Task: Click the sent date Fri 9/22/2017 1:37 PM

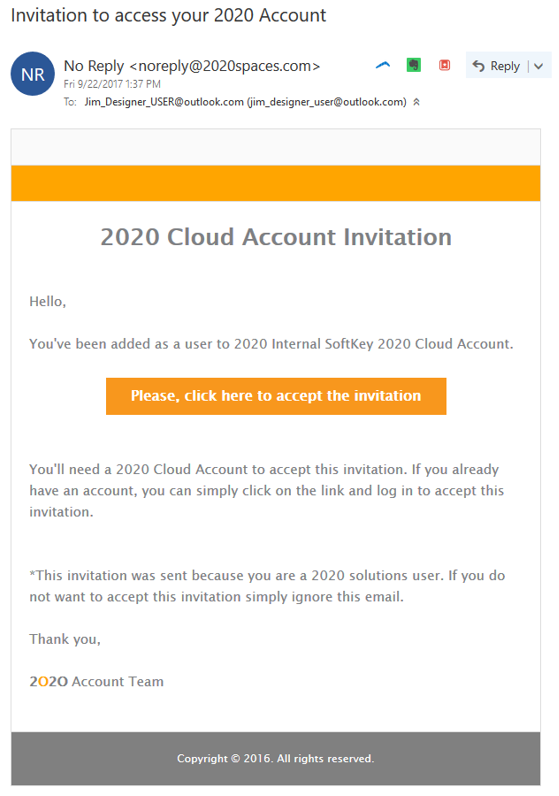Action: point(112,84)
